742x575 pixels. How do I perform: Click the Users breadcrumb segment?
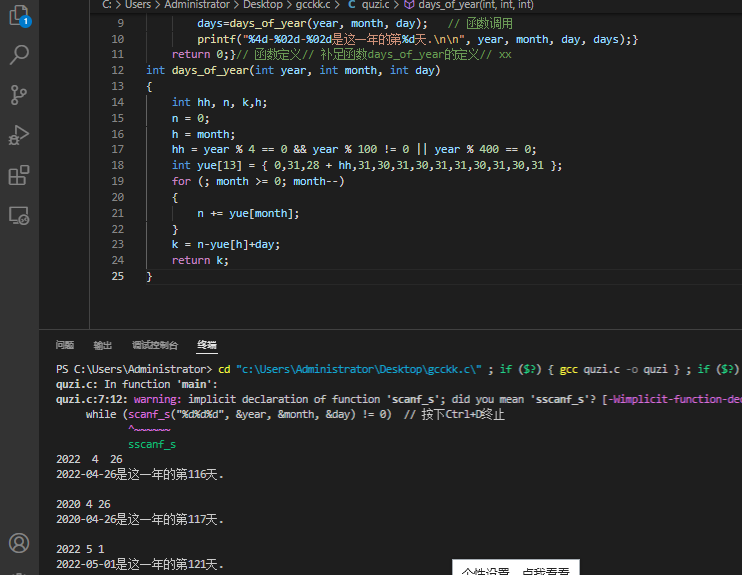click(x=138, y=5)
